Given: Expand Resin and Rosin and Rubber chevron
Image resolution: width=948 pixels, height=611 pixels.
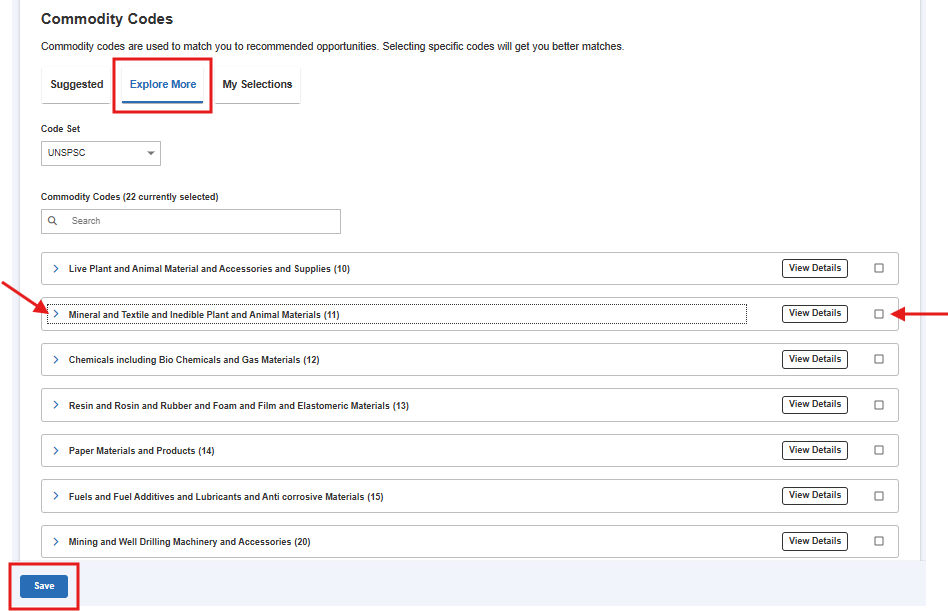Looking at the screenshot, I should click(56, 405).
